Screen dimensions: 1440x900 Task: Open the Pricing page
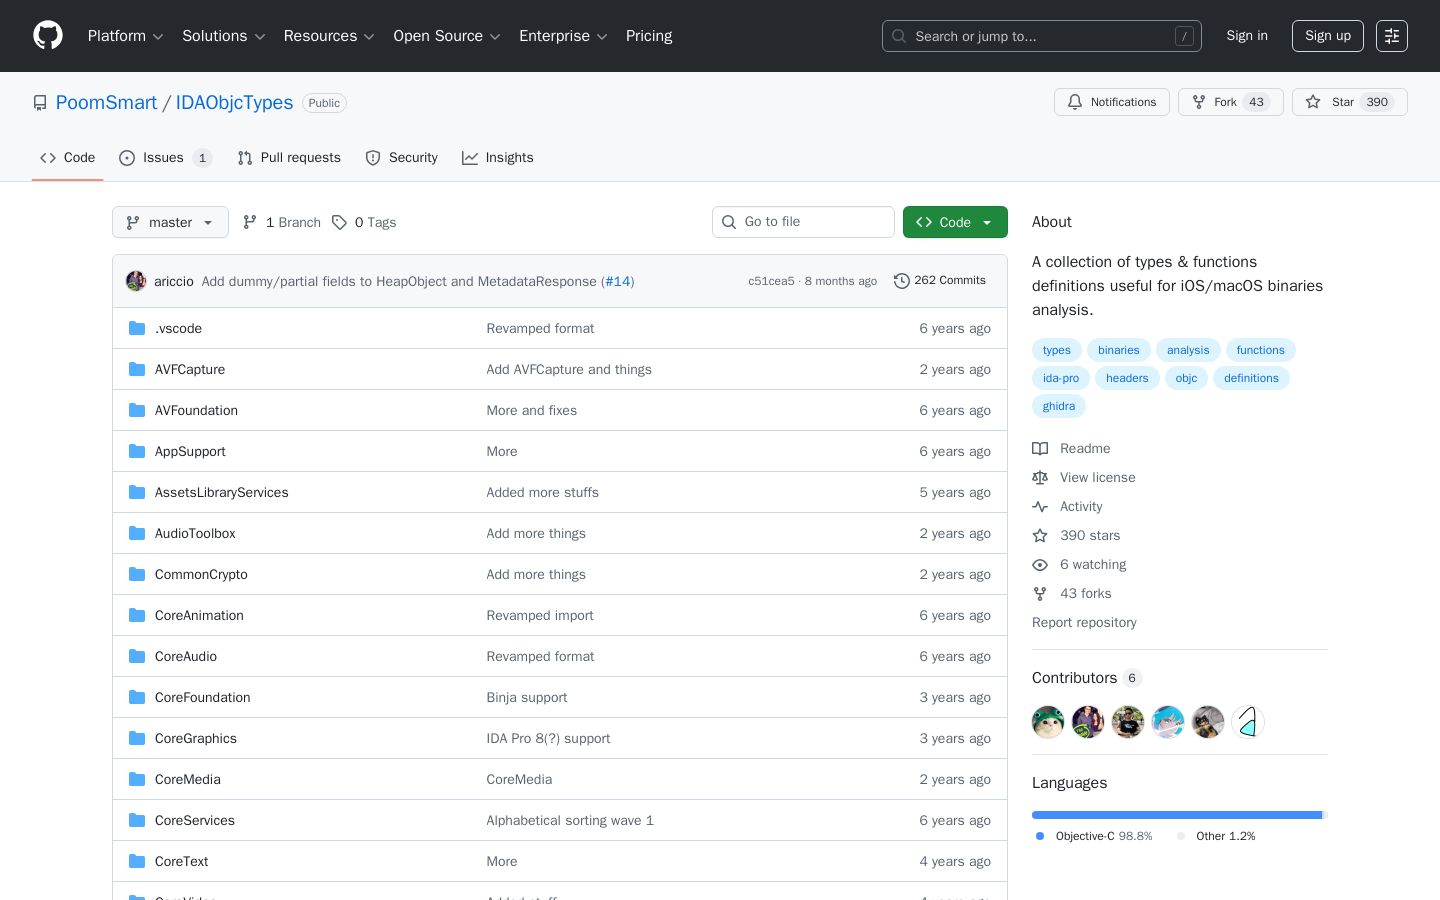pos(649,36)
